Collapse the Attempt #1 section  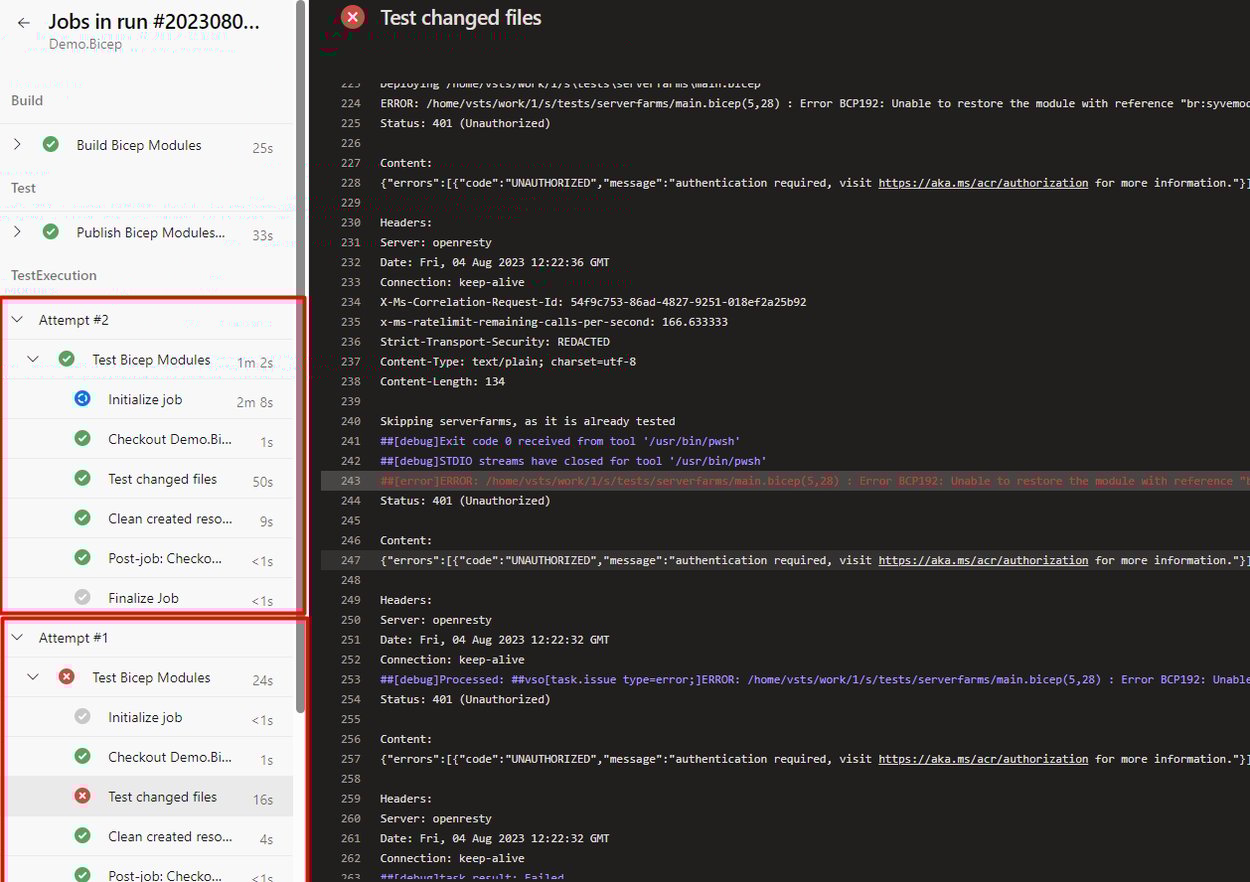click(x=15, y=637)
